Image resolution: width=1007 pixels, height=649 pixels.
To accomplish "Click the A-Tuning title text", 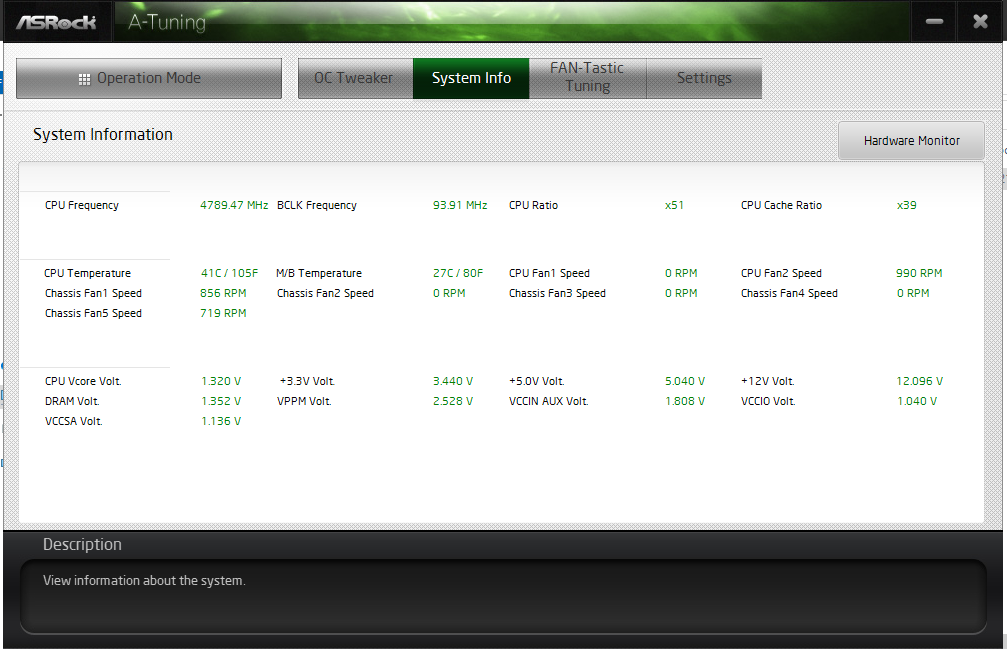I will [x=167, y=22].
